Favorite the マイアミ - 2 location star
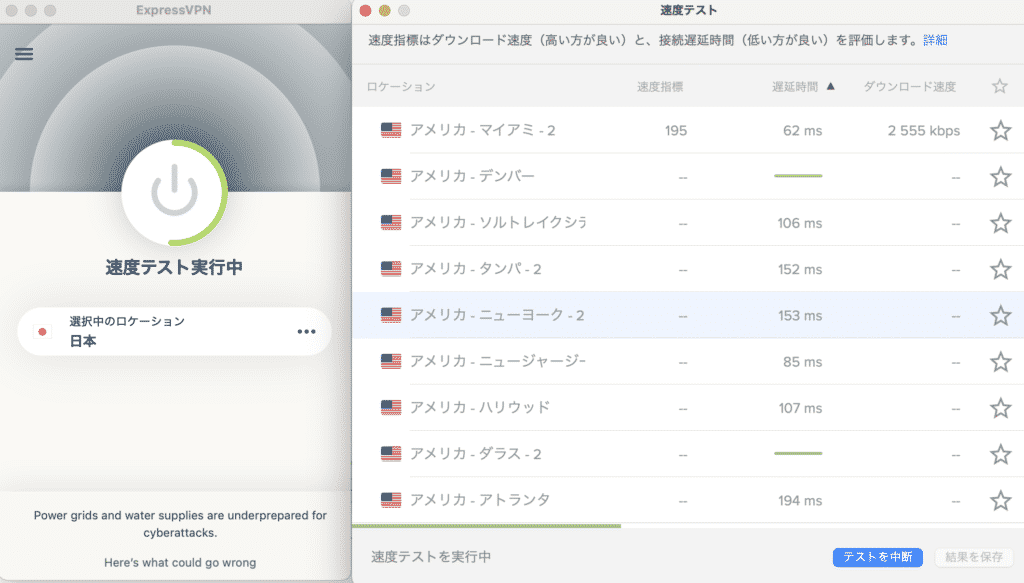Image resolution: width=1024 pixels, height=583 pixels. (x=1000, y=131)
